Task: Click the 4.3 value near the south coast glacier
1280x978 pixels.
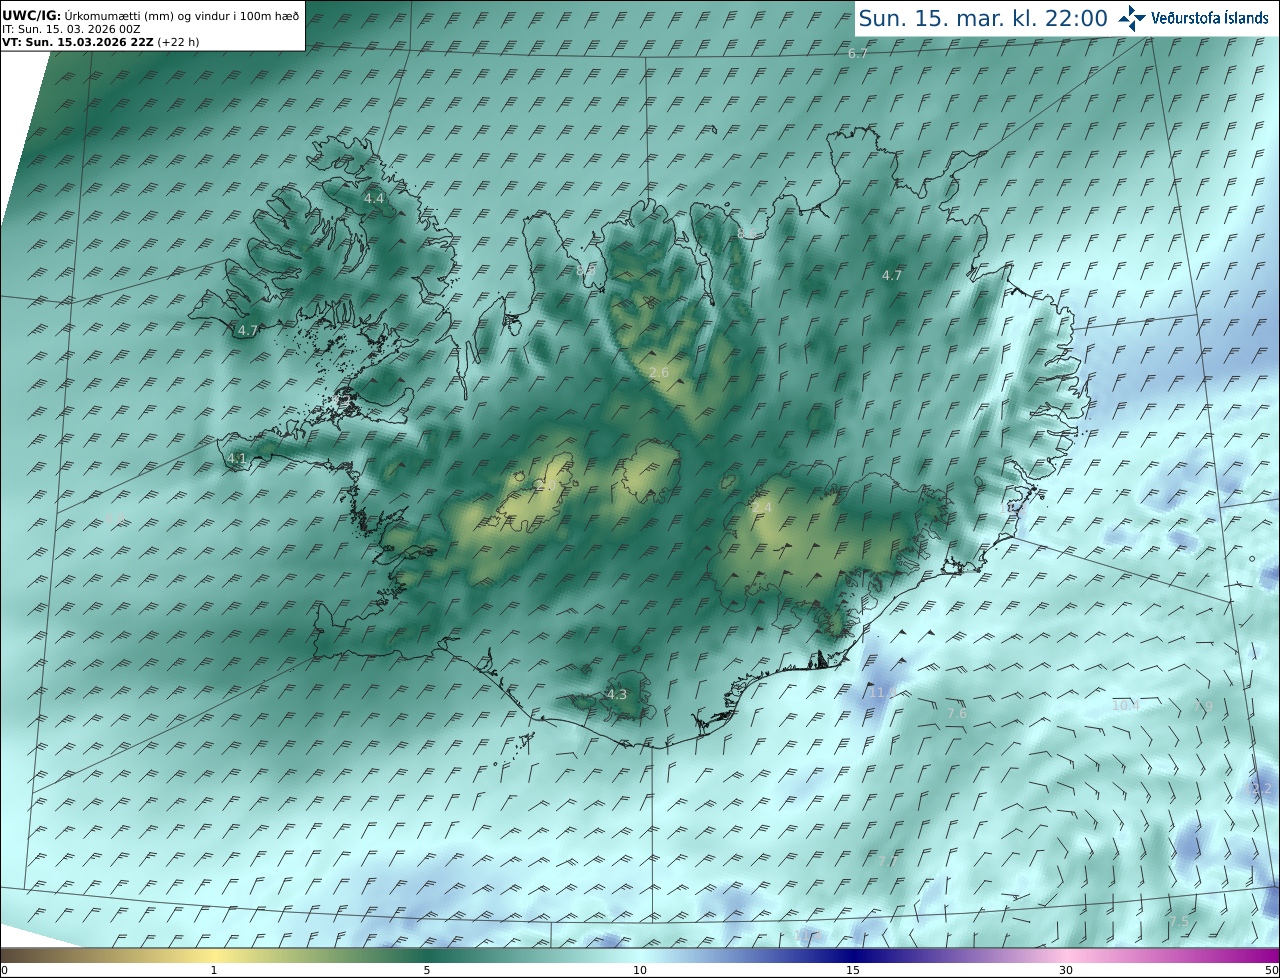Action: 617,694
